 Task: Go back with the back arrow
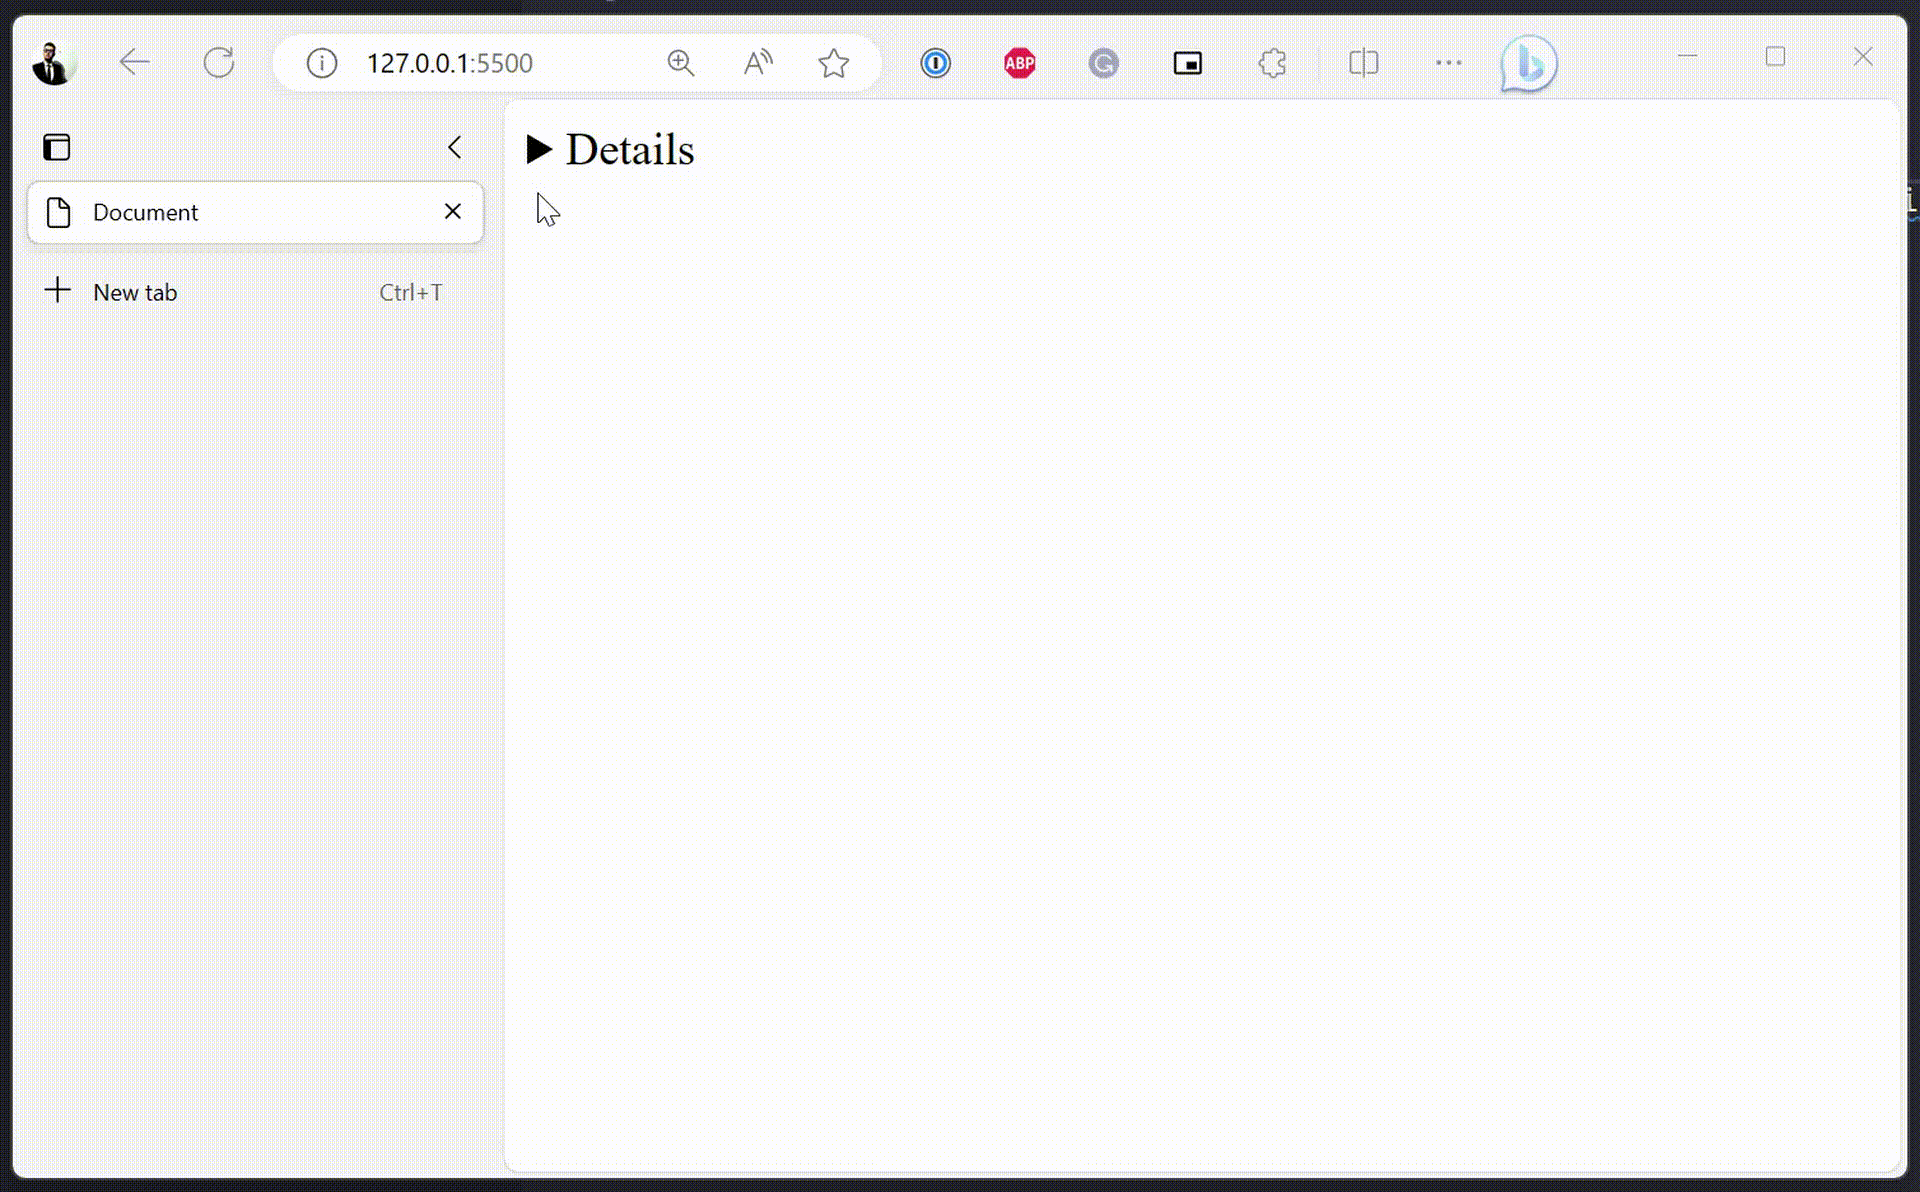click(134, 63)
